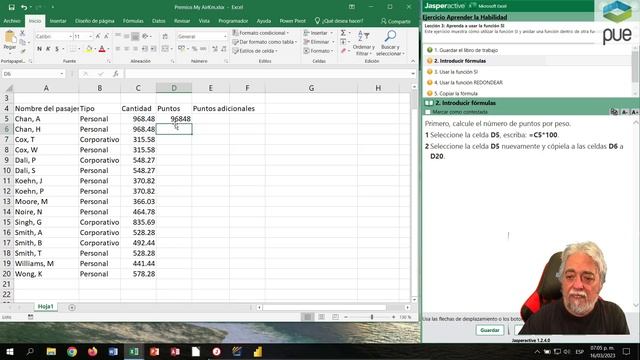This screenshot has width=640, height=360.
Task: Adjust the zoom slider in status bar
Action: pyautogui.click(x=372, y=317)
